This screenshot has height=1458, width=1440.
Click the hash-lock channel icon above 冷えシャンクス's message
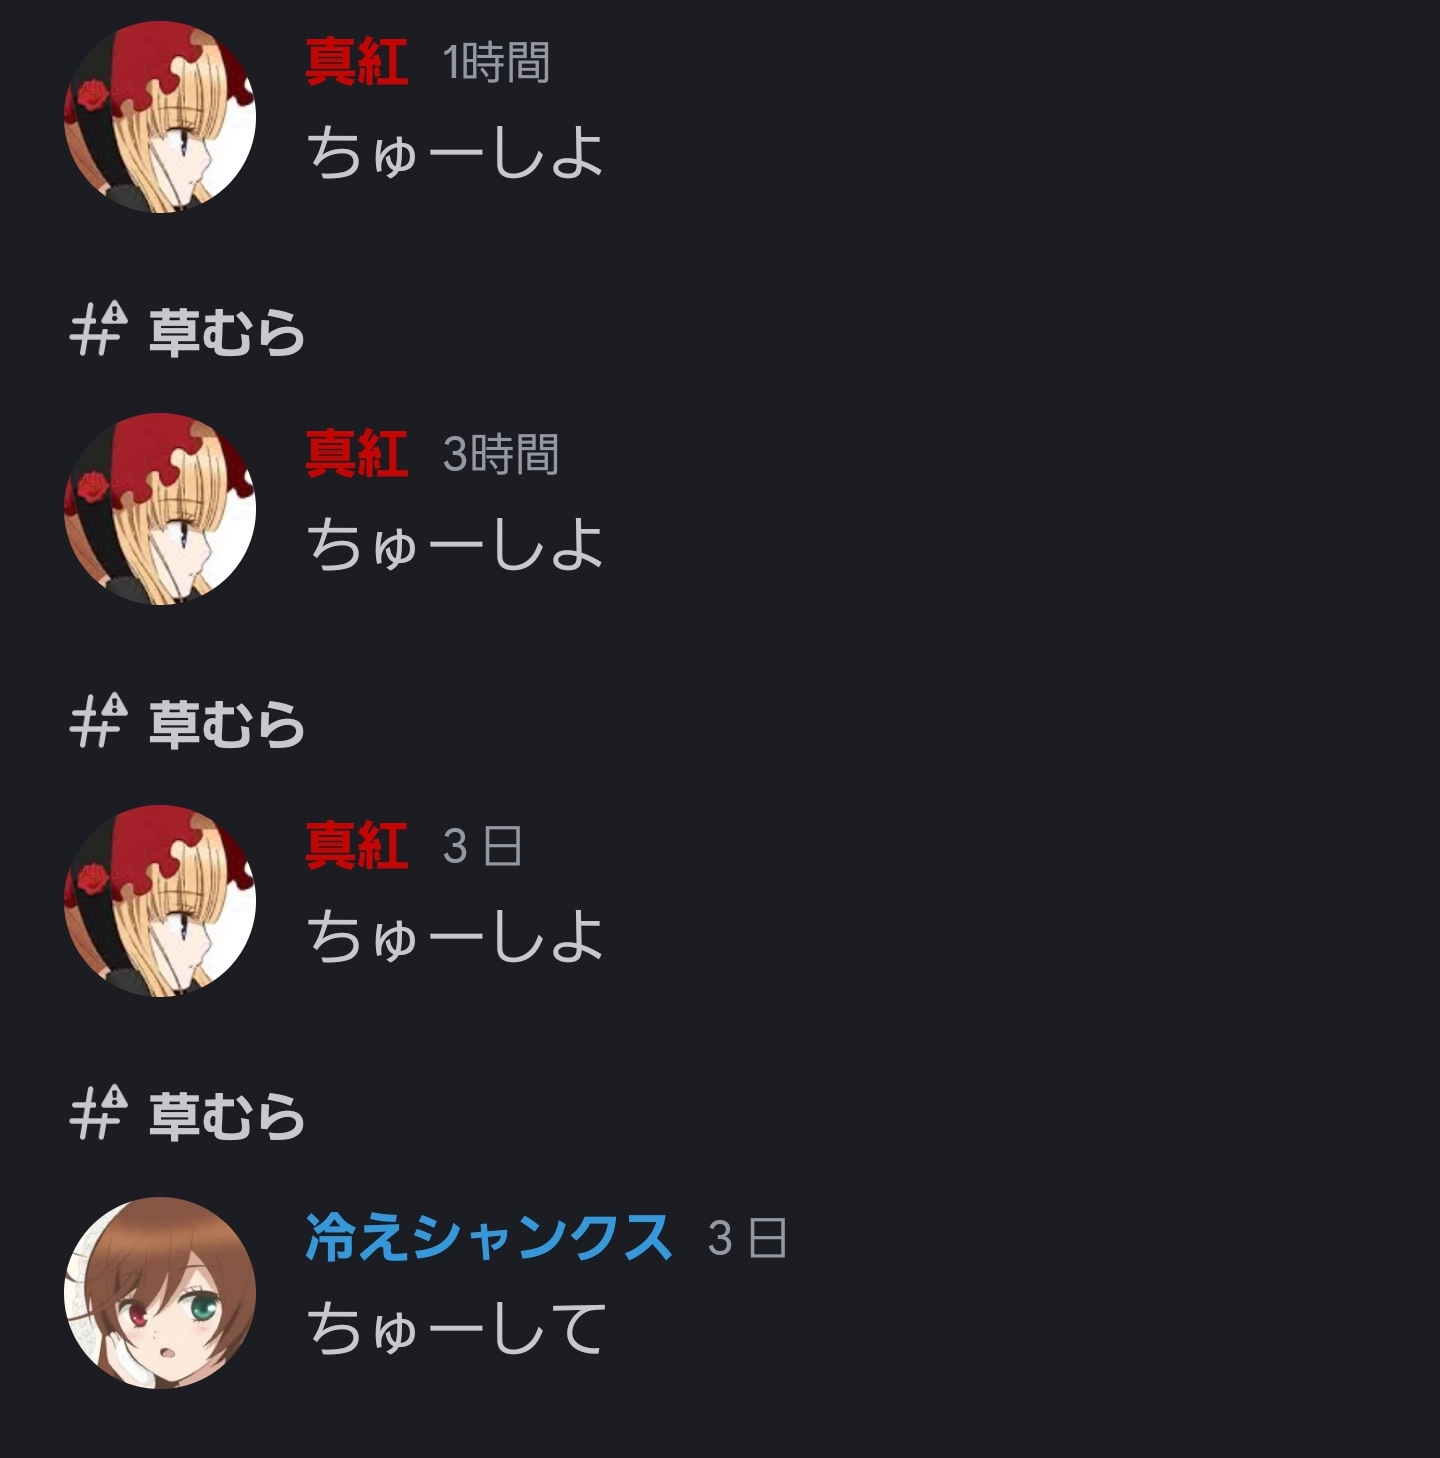(x=99, y=1113)
